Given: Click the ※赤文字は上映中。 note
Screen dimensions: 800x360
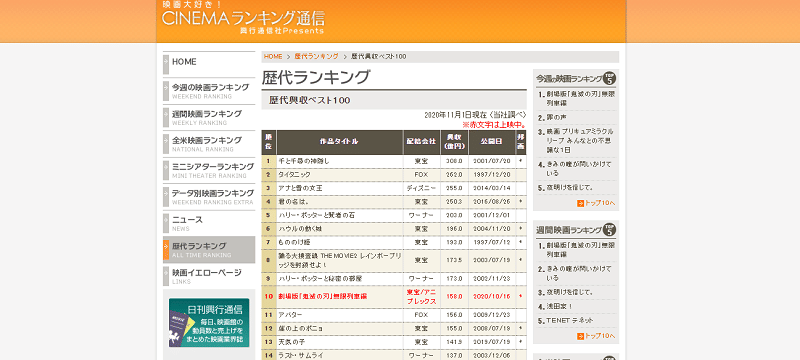Looking at the screenshot, I should [x=494, y=124].
